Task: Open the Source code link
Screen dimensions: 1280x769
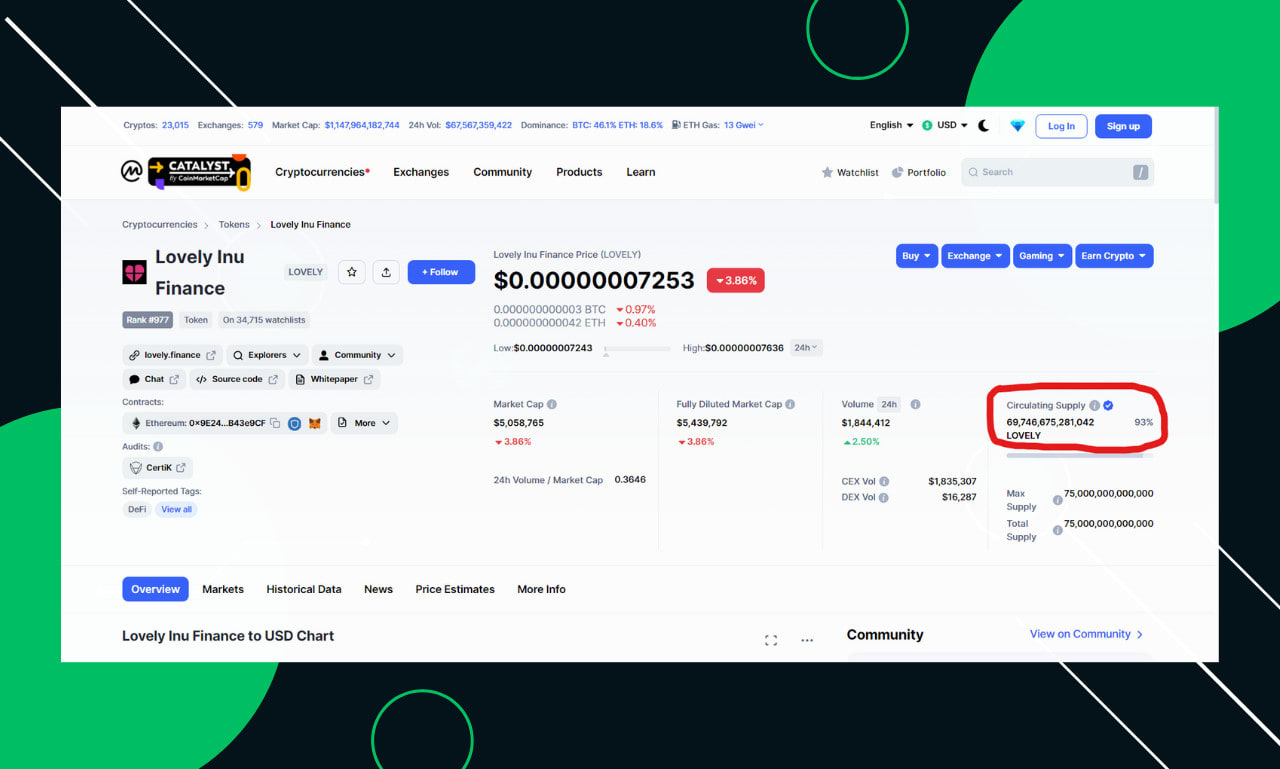Action: pyautogui.click(x=236, y=379)
